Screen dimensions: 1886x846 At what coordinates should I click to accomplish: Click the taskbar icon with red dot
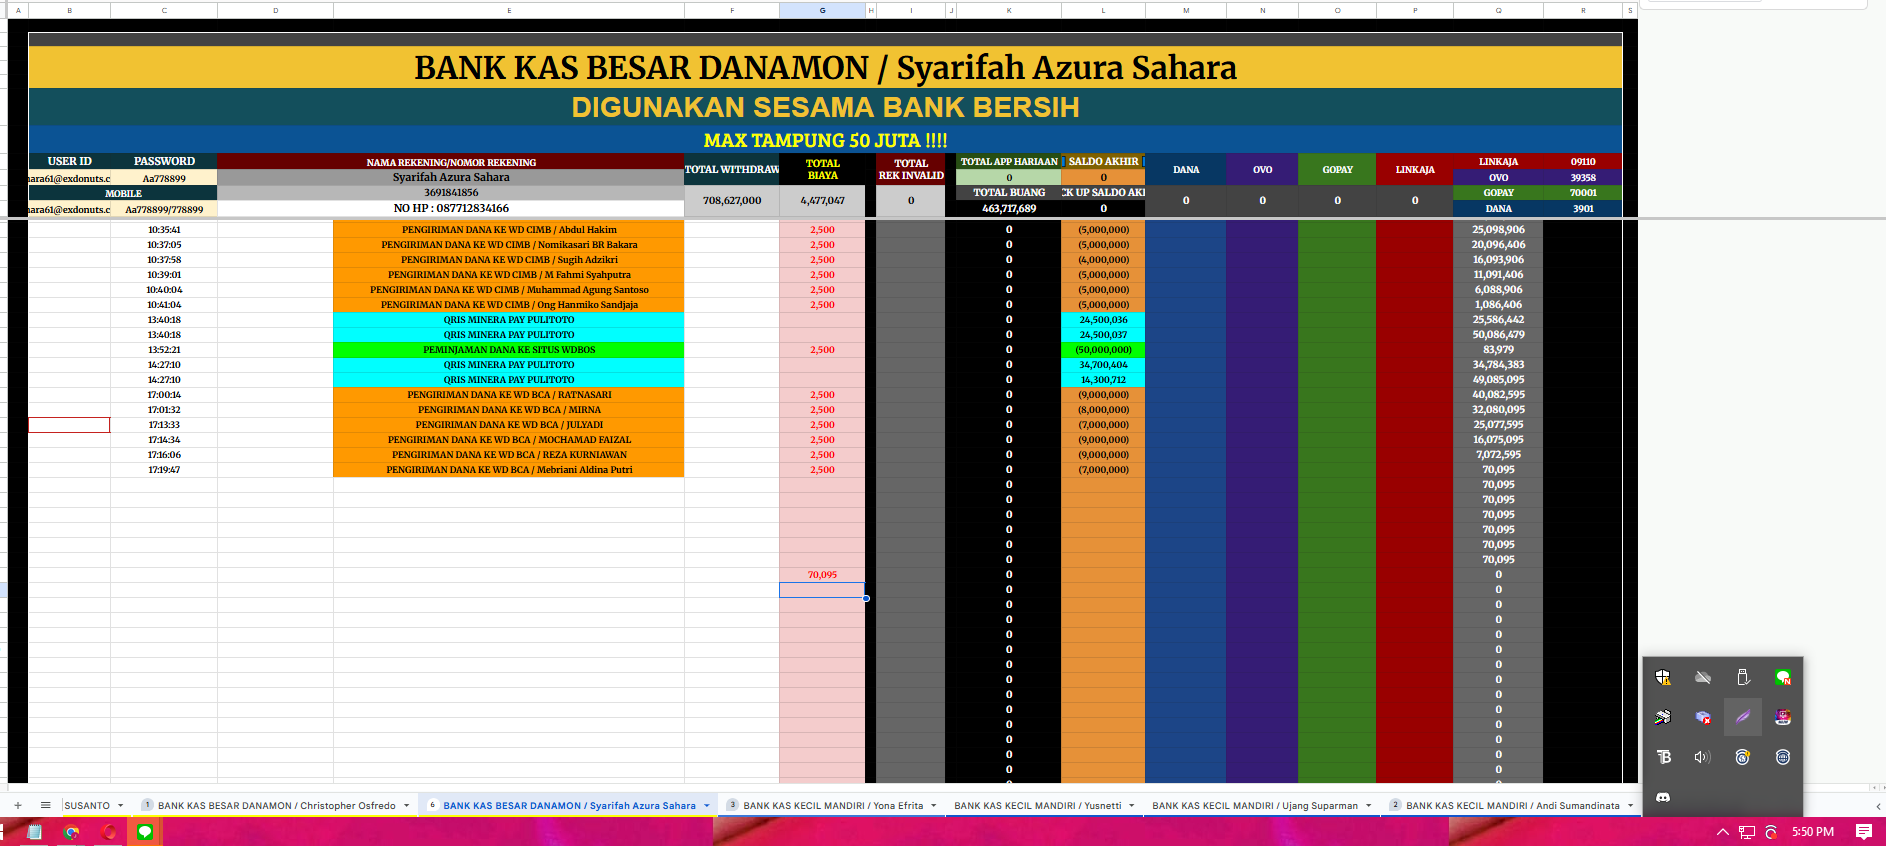pos(1771,832)
